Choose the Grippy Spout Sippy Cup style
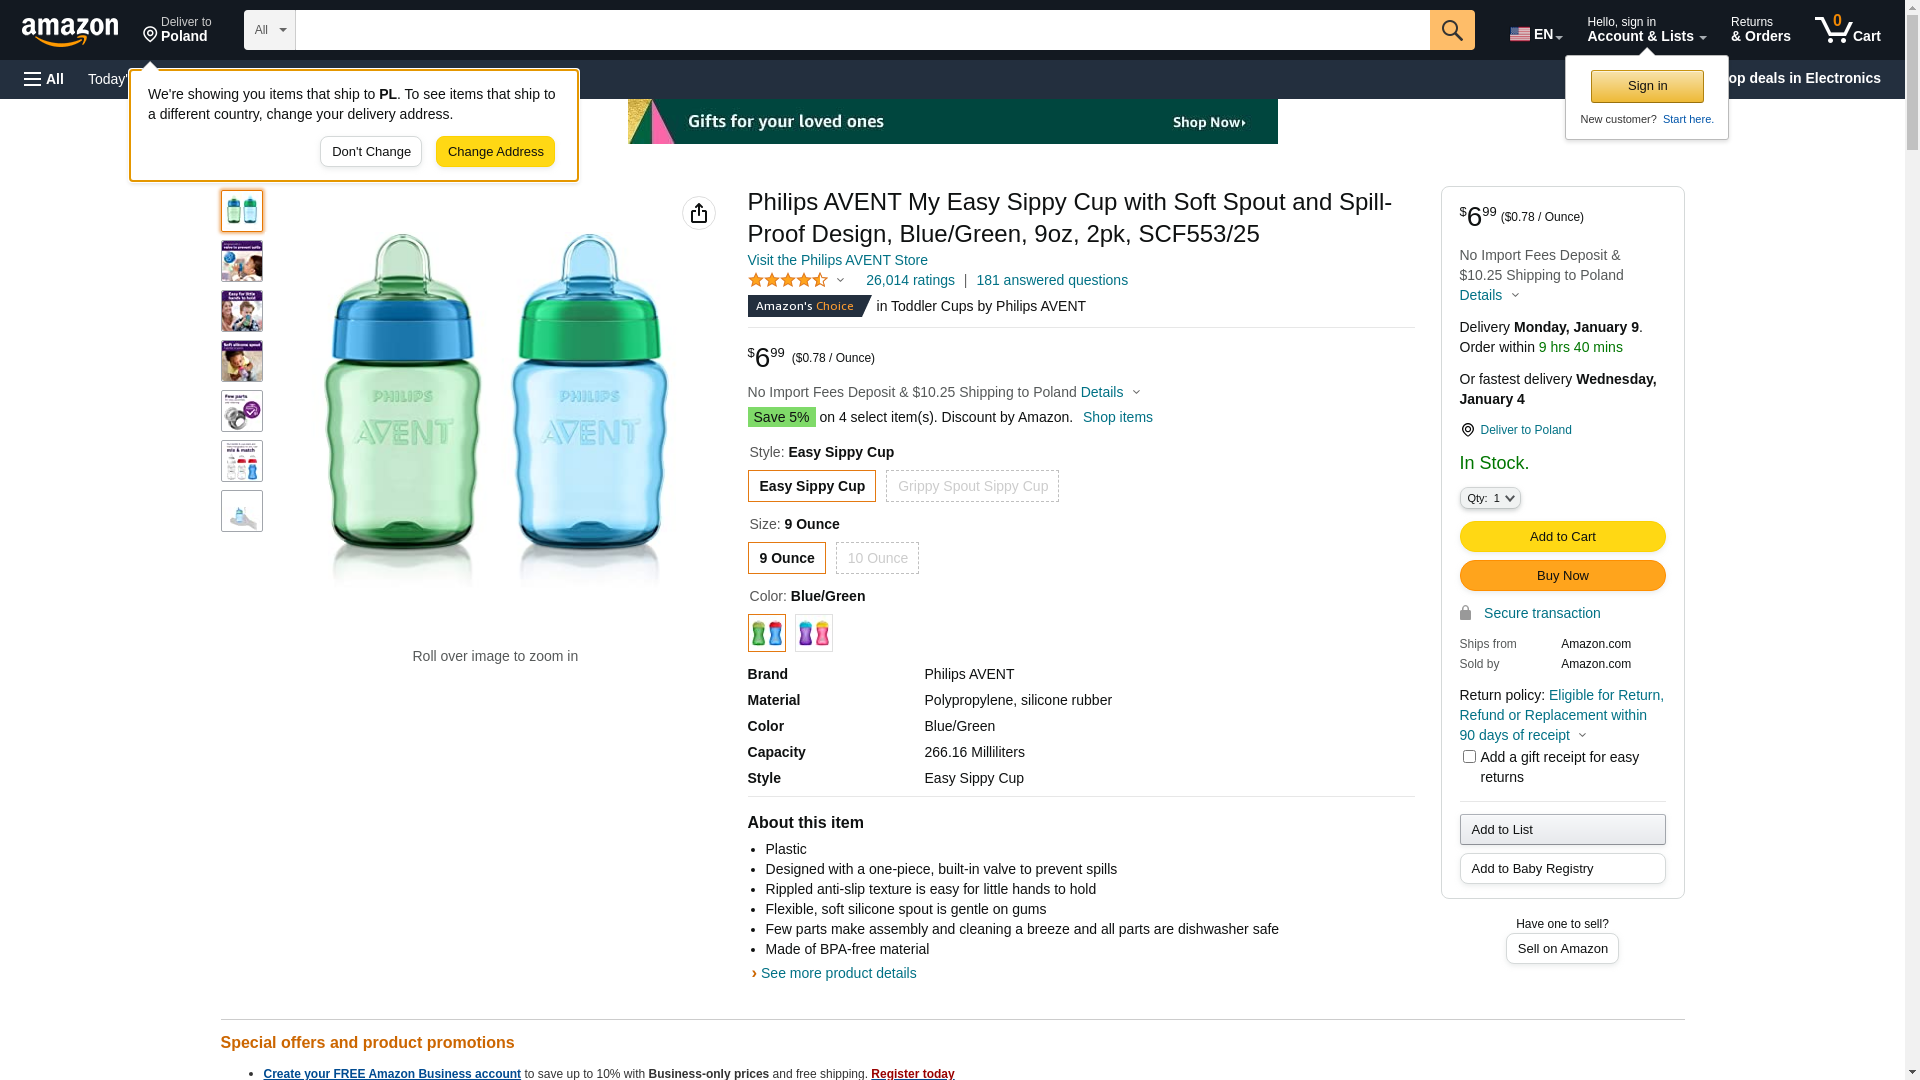This screenshot has width=1920, height=1080. click(x=972, y=487)
